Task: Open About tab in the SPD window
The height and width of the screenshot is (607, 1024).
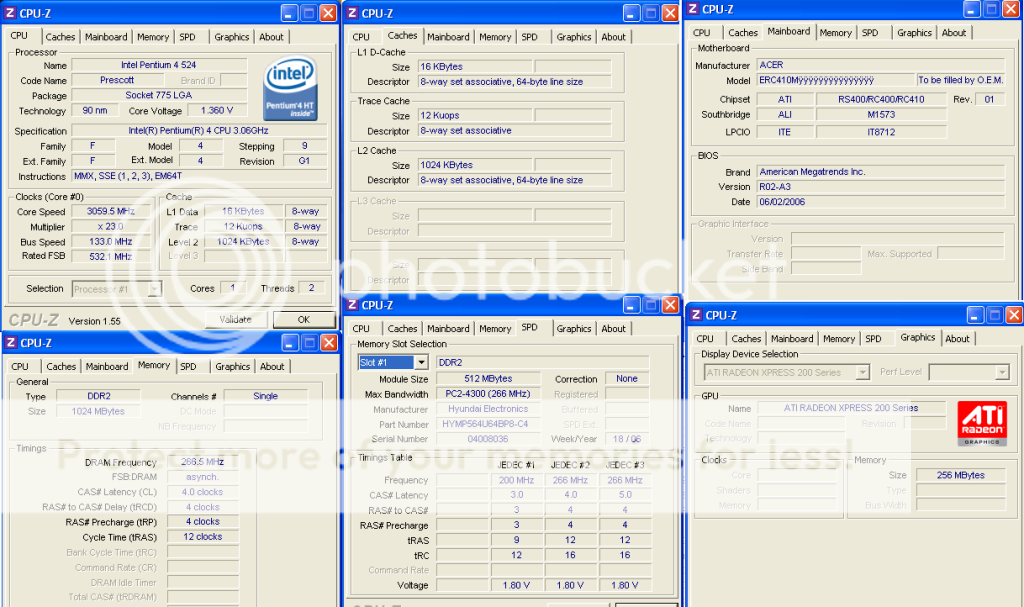Action: pos(613,329)
